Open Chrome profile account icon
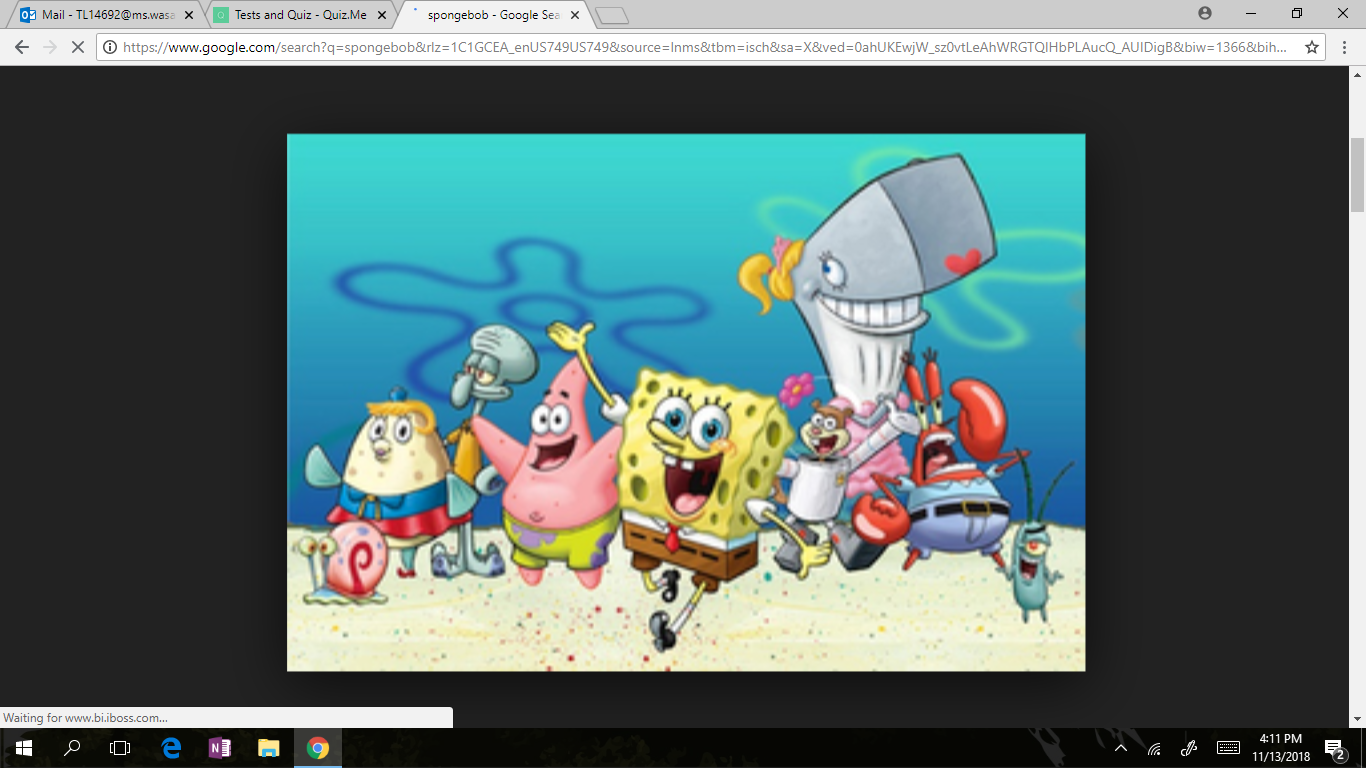 click(x=1205, y=13)
